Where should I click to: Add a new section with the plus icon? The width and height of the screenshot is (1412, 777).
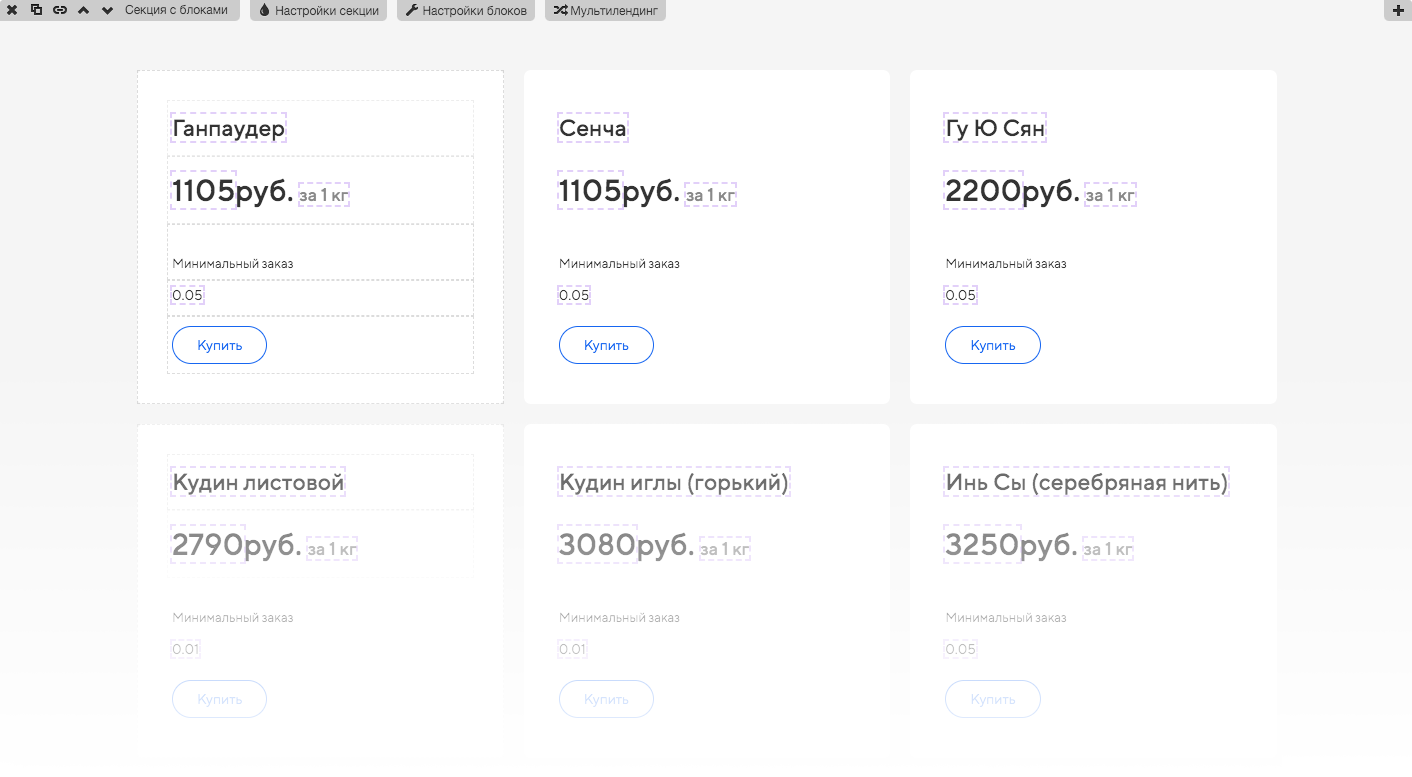click(1398, 10)
